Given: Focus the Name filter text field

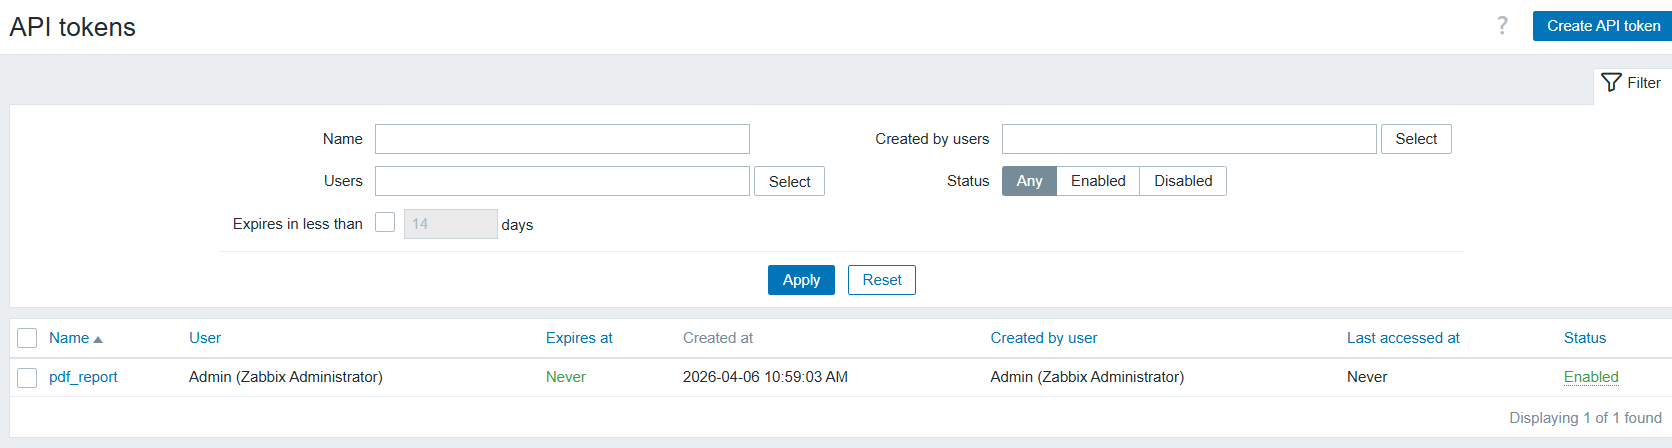Looking at the screenshot, I should pyautogui.click(x=562, y=139).
